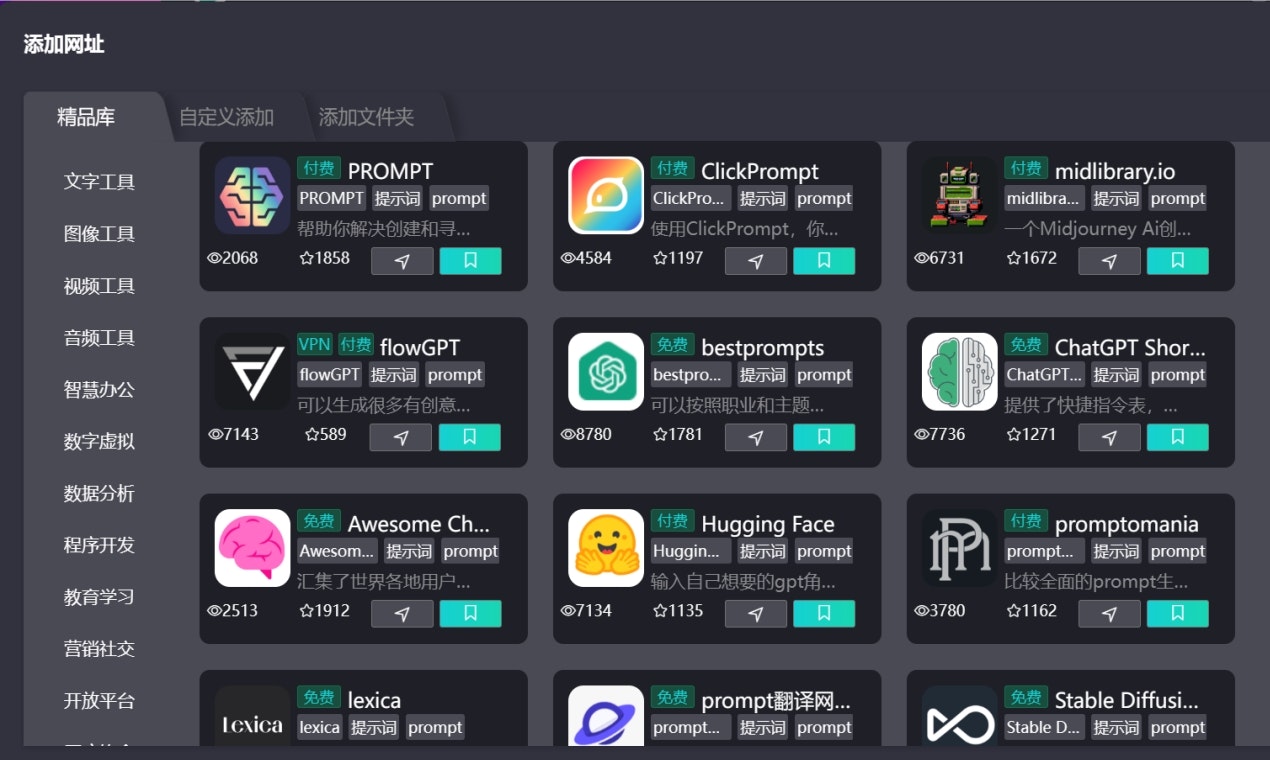Viewport: 1270px width, 760px height.
Task: Switch to the 自定义添加 tab
Action: click(227, 117)
